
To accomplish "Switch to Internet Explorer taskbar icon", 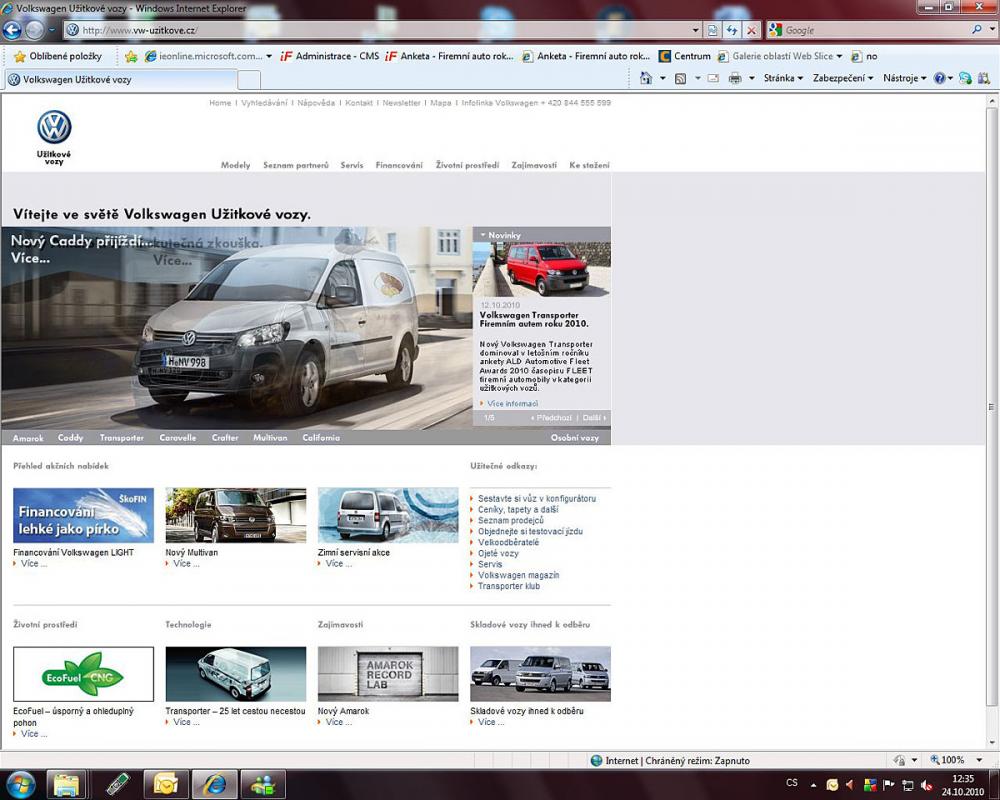I will pyautogui.click(x=214, y=785).
